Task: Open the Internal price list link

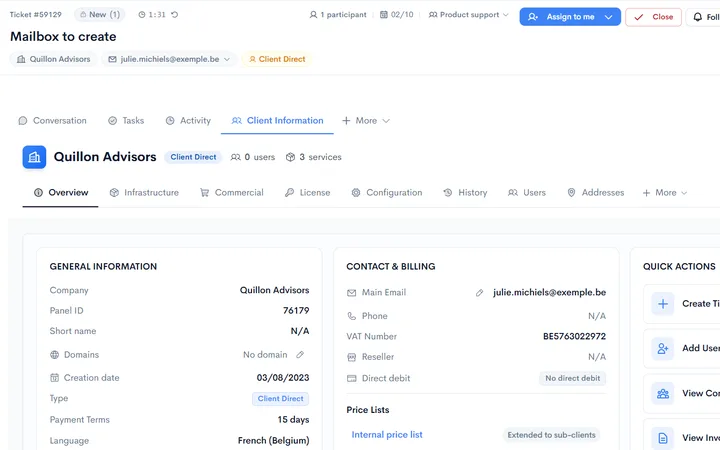Action: [x=387, y=435]
